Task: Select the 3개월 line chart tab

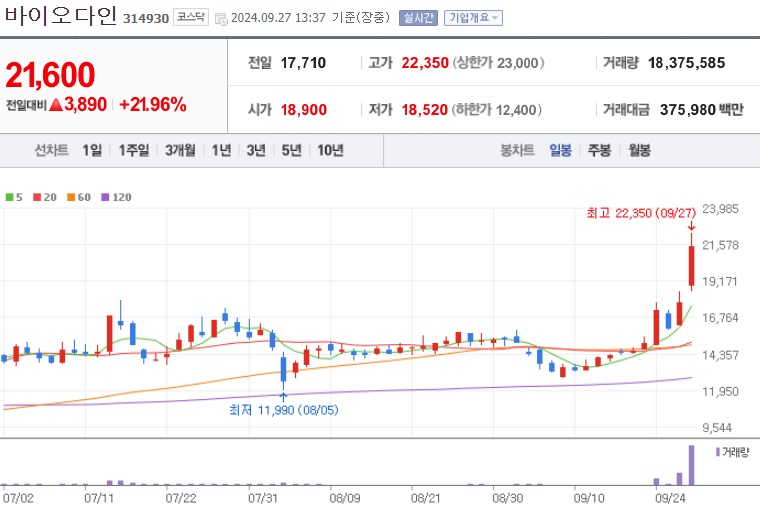Action: [x=180, y=150]
